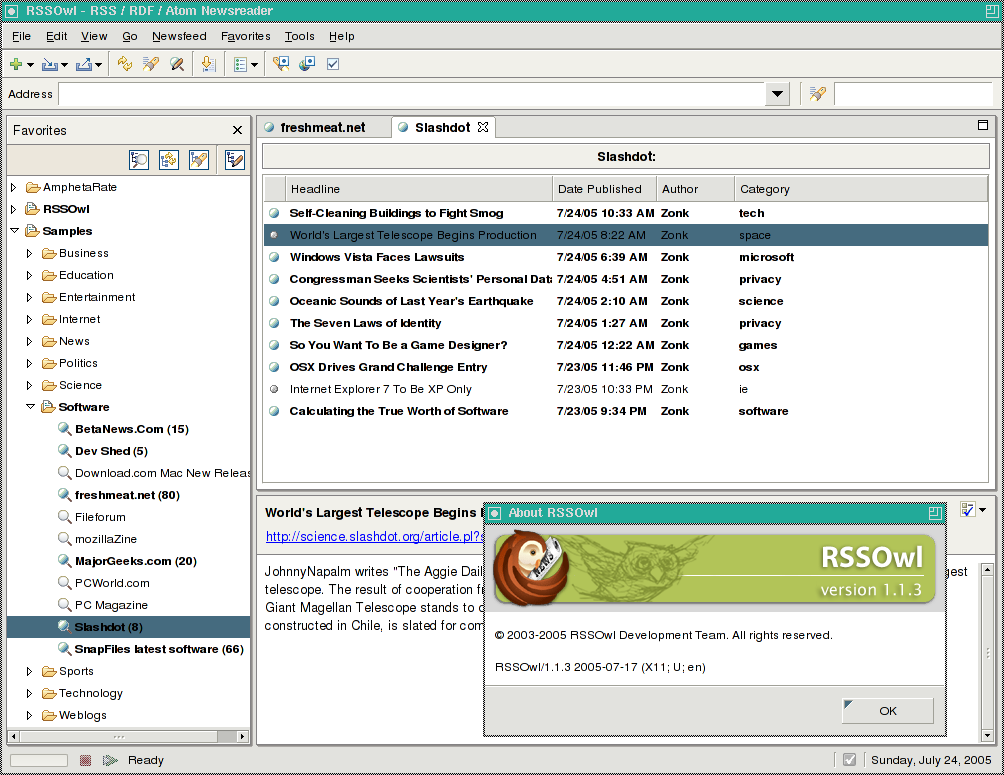1004x775 pixels.
Task: Open the Import icon dropdown arrow
Action: (x=64, y=65)
